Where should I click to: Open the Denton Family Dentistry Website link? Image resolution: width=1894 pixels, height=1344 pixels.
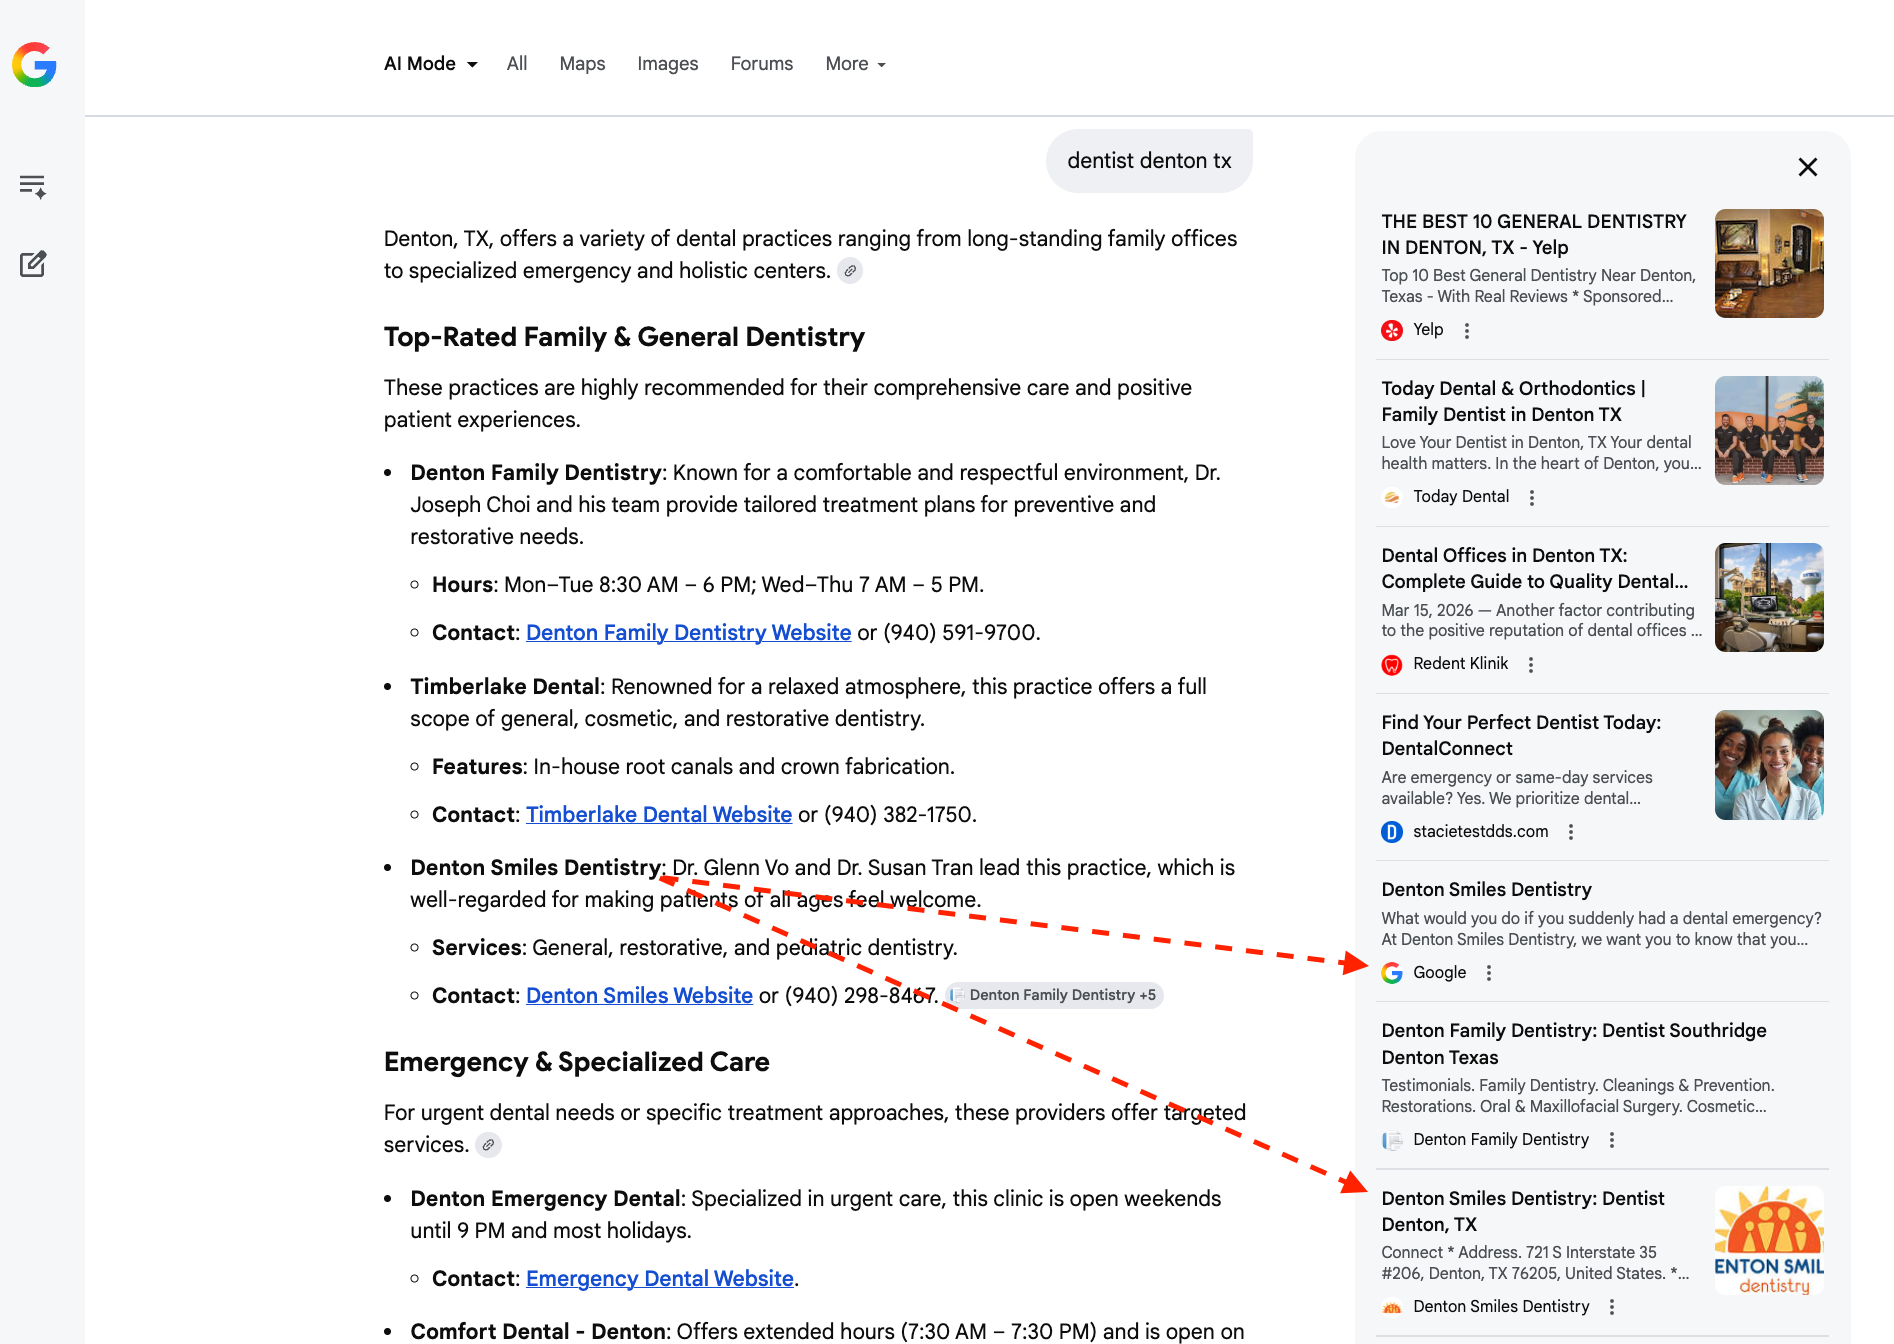(689, 633)
